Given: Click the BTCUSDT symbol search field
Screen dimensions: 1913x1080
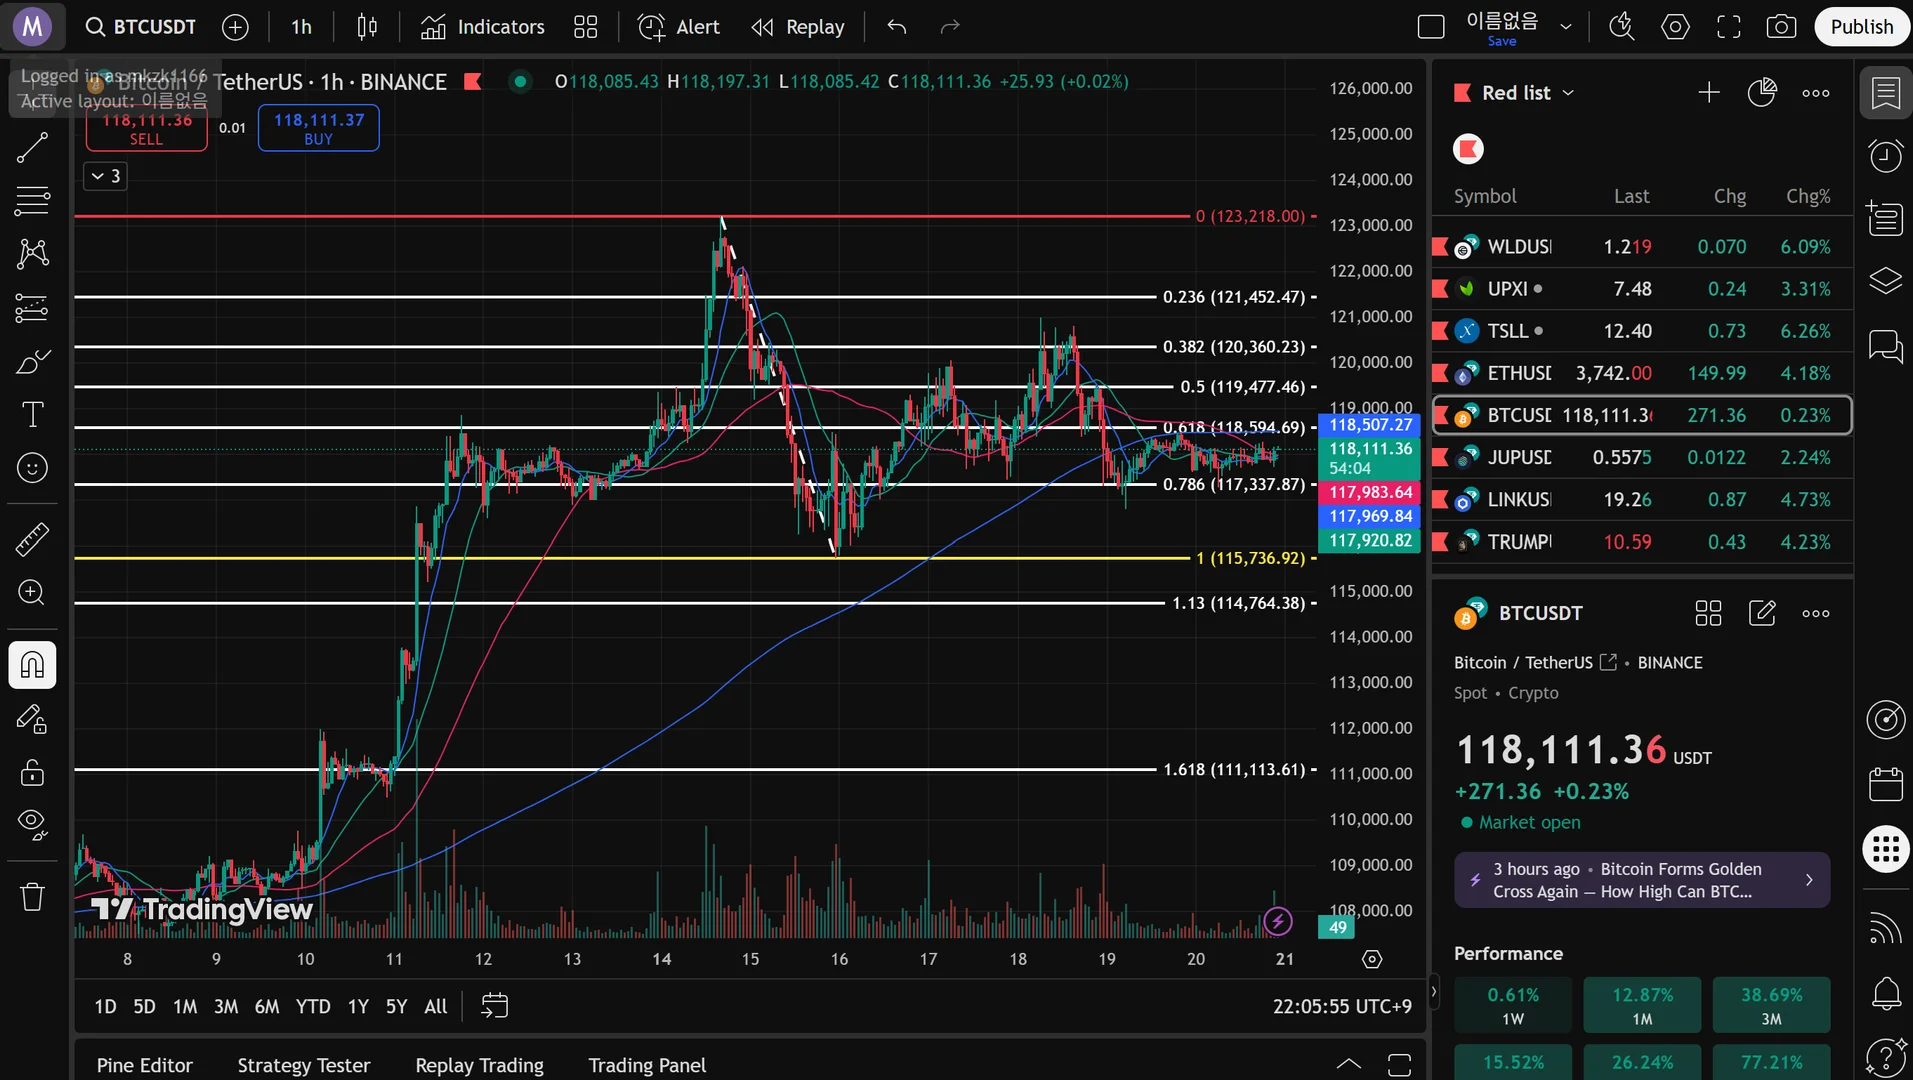Looking at the screenshot, I should point(142,27).
